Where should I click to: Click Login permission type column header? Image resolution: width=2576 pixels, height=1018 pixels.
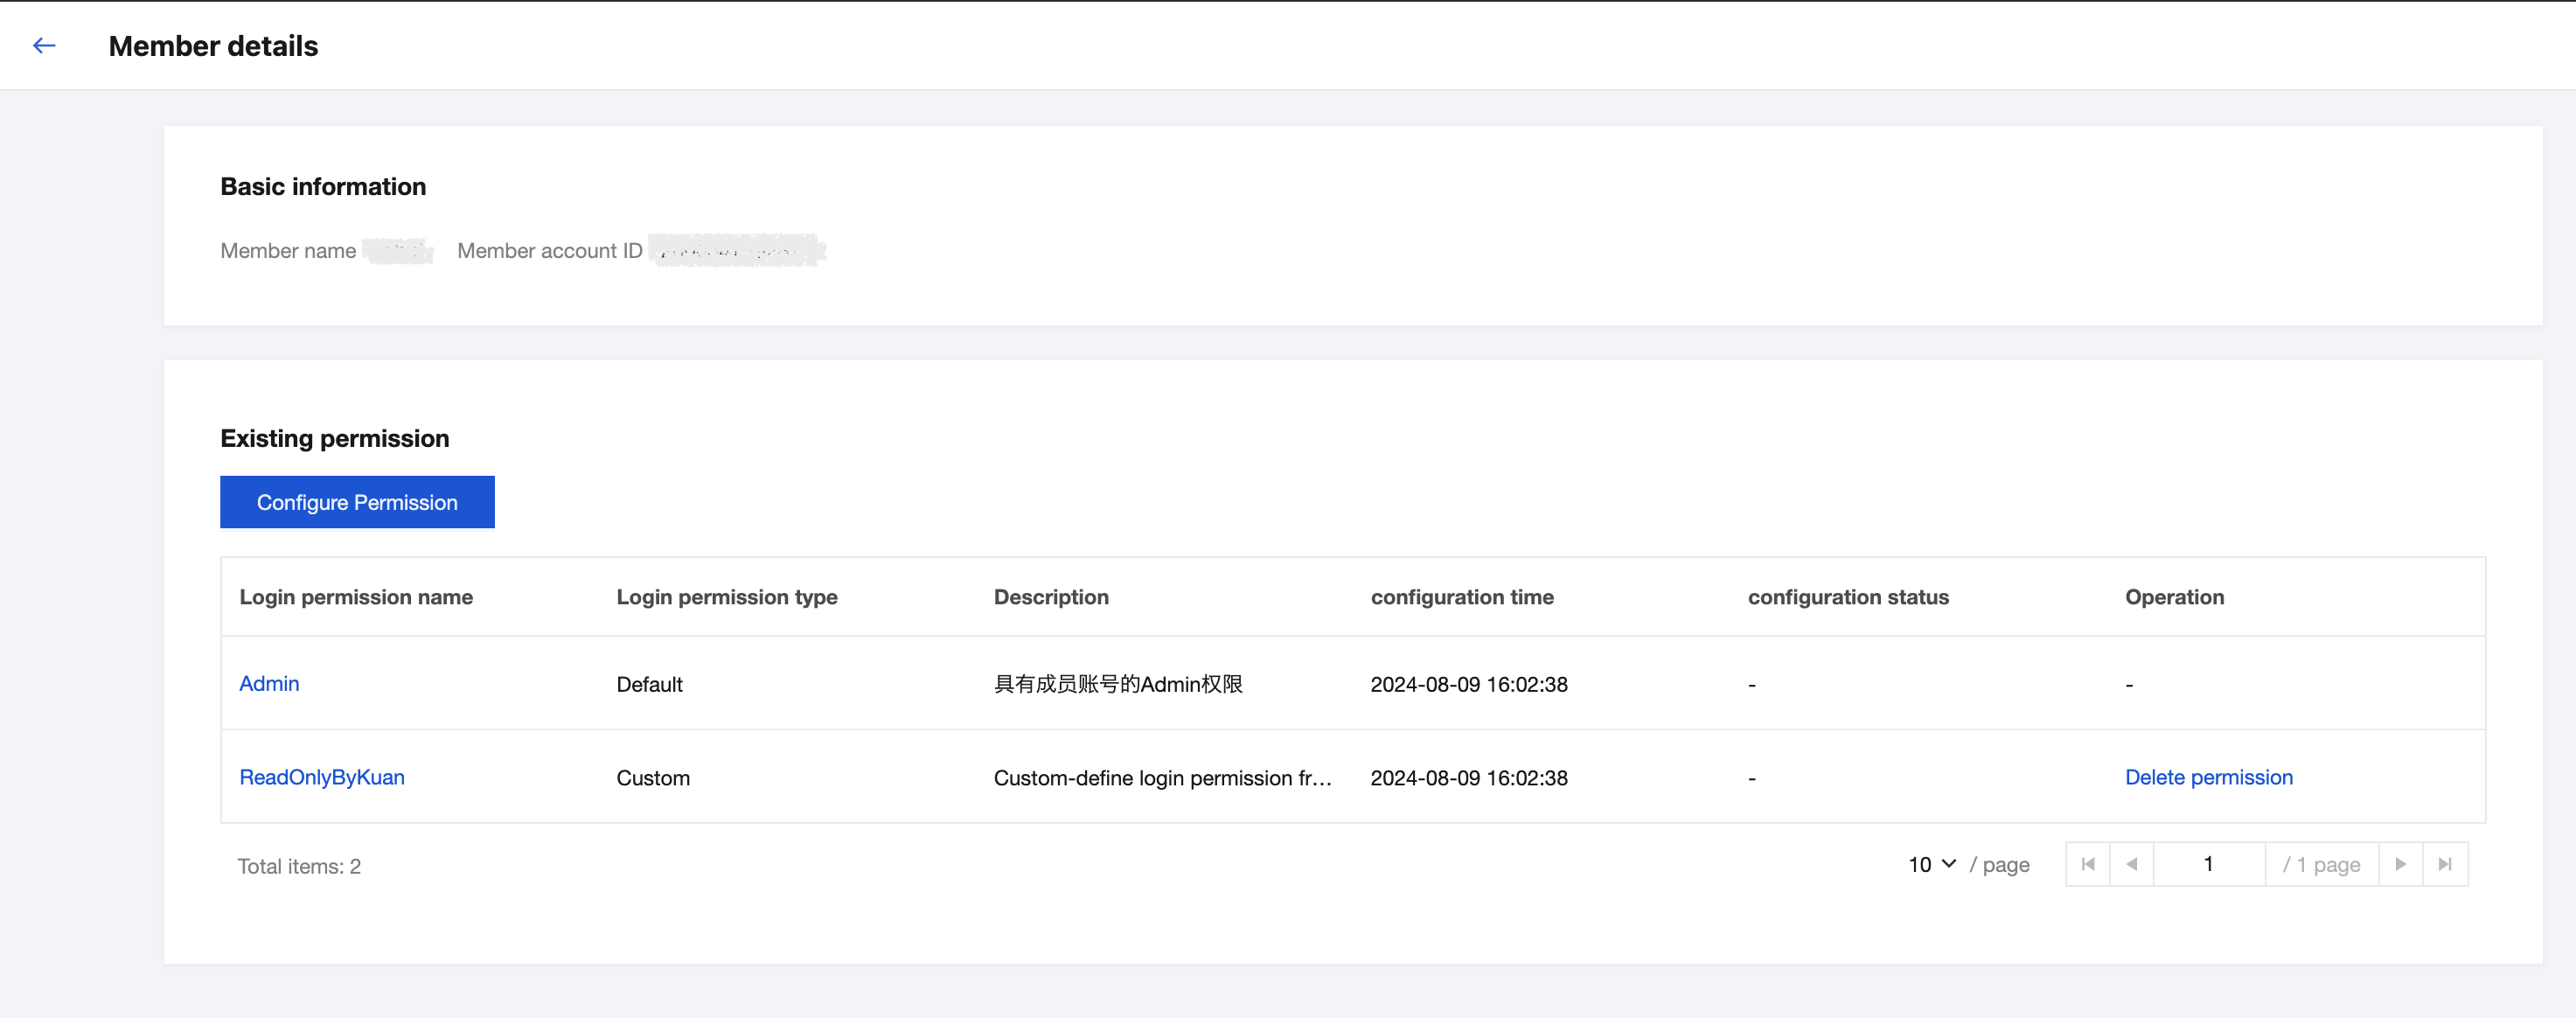[727, 597]
